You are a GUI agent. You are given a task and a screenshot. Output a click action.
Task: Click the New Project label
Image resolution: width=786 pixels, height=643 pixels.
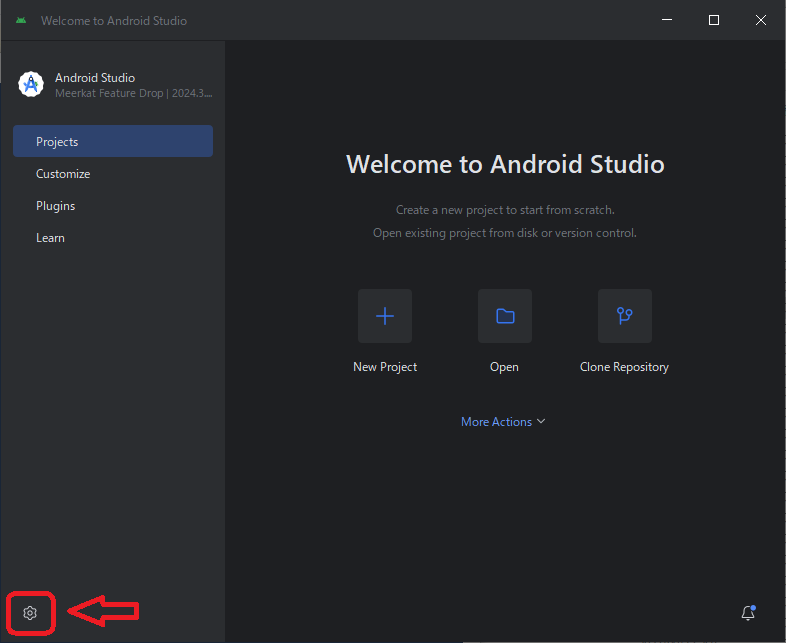point(385,367)
